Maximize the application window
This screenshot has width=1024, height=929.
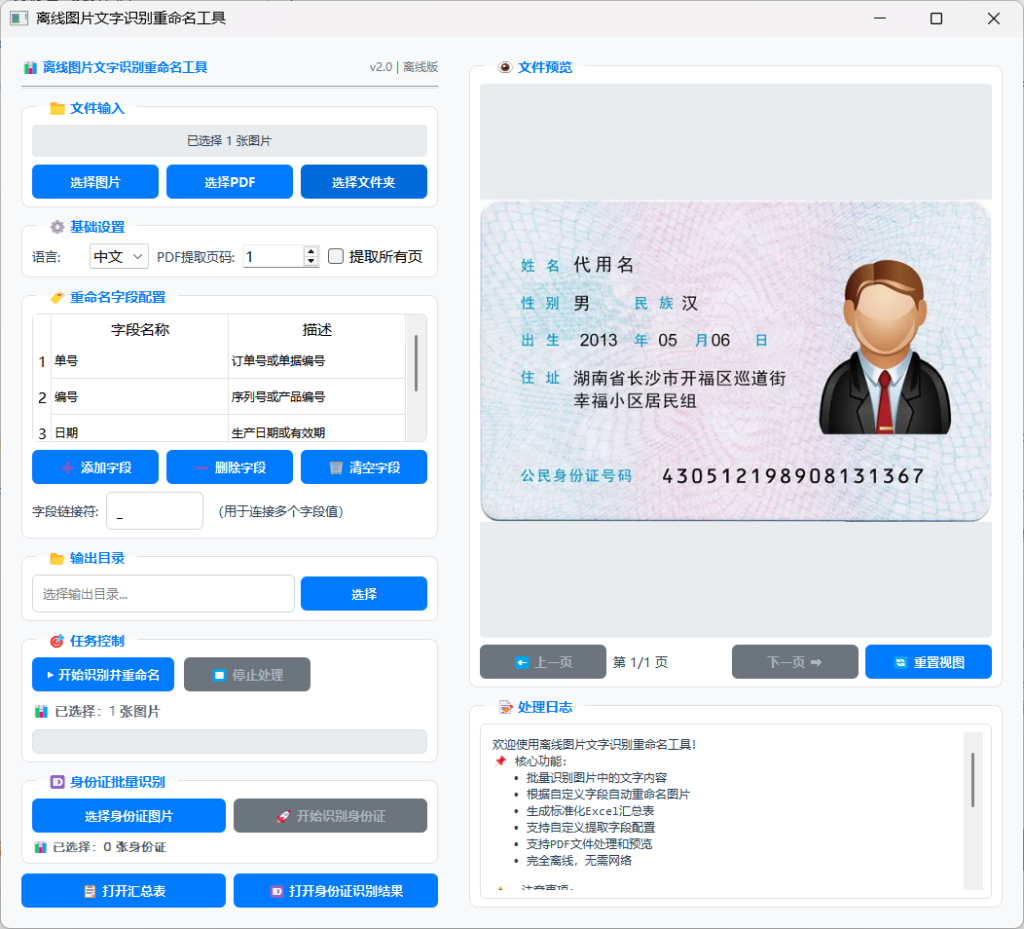pos(936,18)
